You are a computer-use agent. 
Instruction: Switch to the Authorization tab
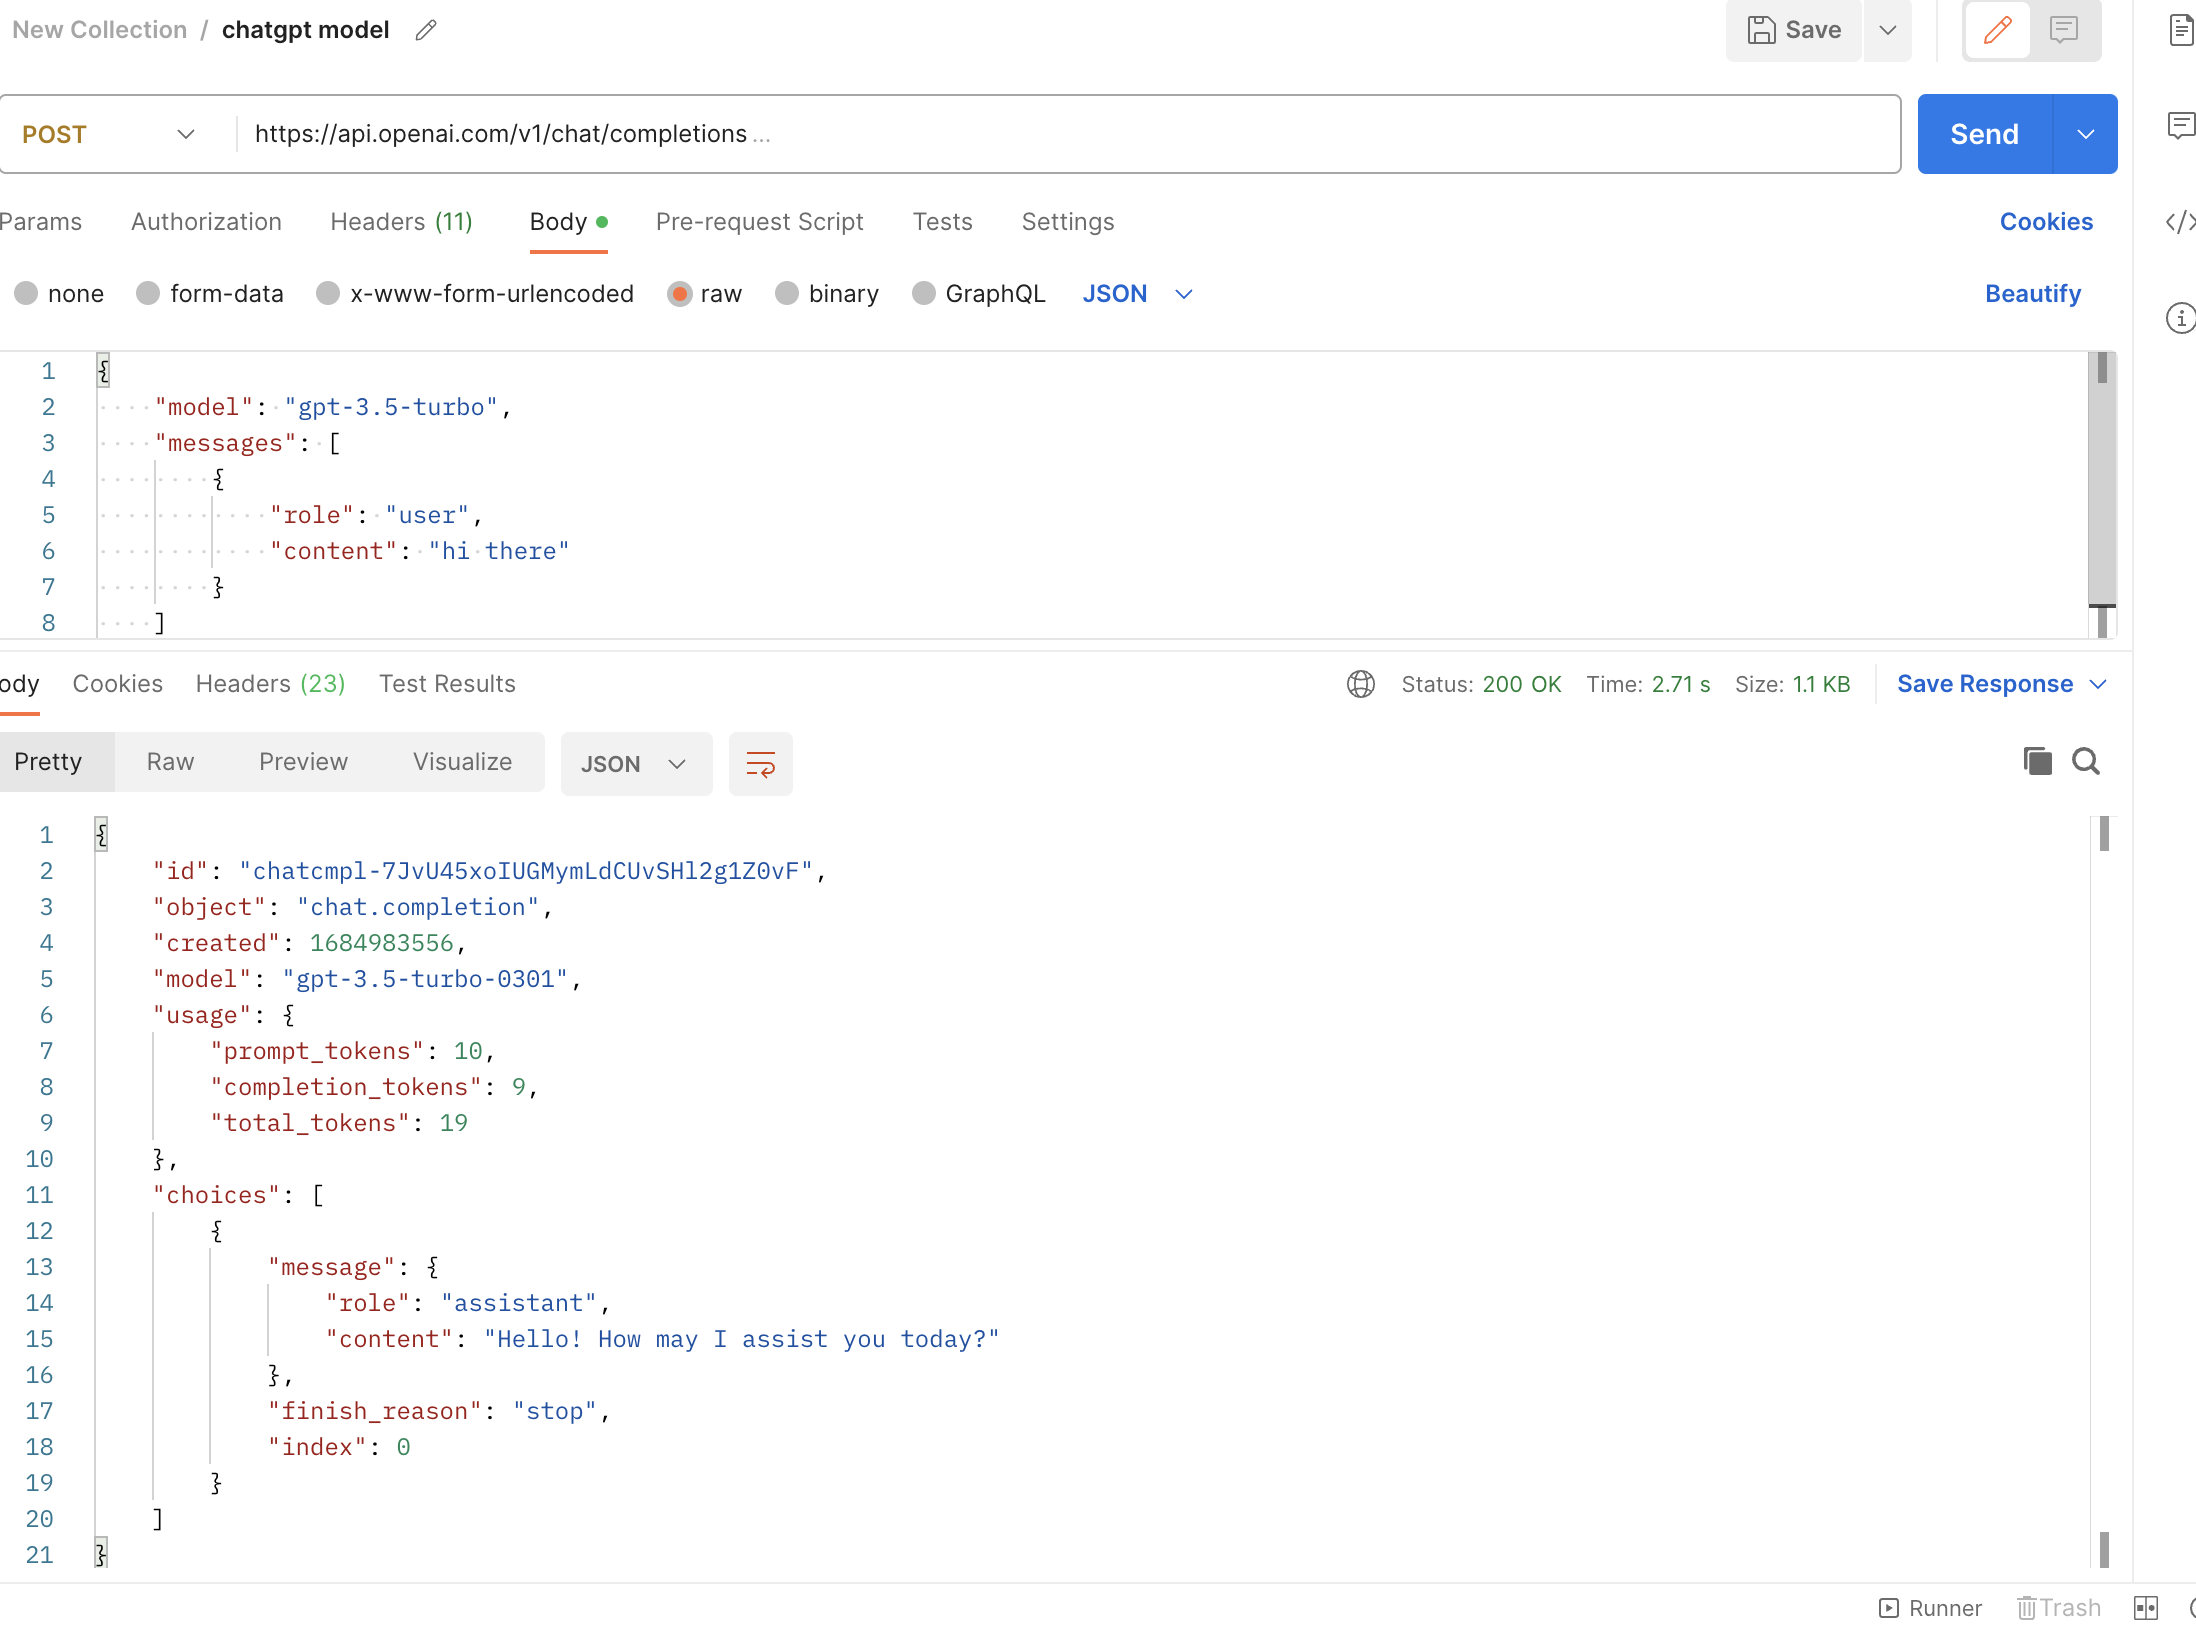tap(206, 222)
